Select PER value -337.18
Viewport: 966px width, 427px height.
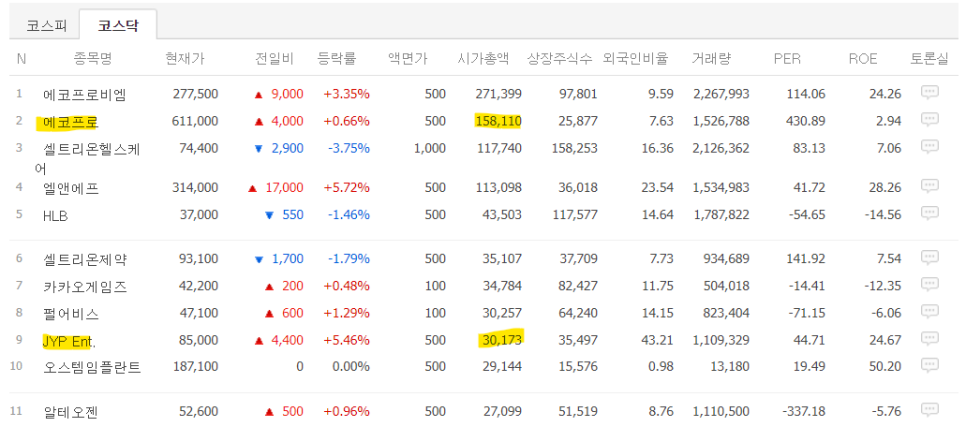pyautogui.click(x=804, y=411)
